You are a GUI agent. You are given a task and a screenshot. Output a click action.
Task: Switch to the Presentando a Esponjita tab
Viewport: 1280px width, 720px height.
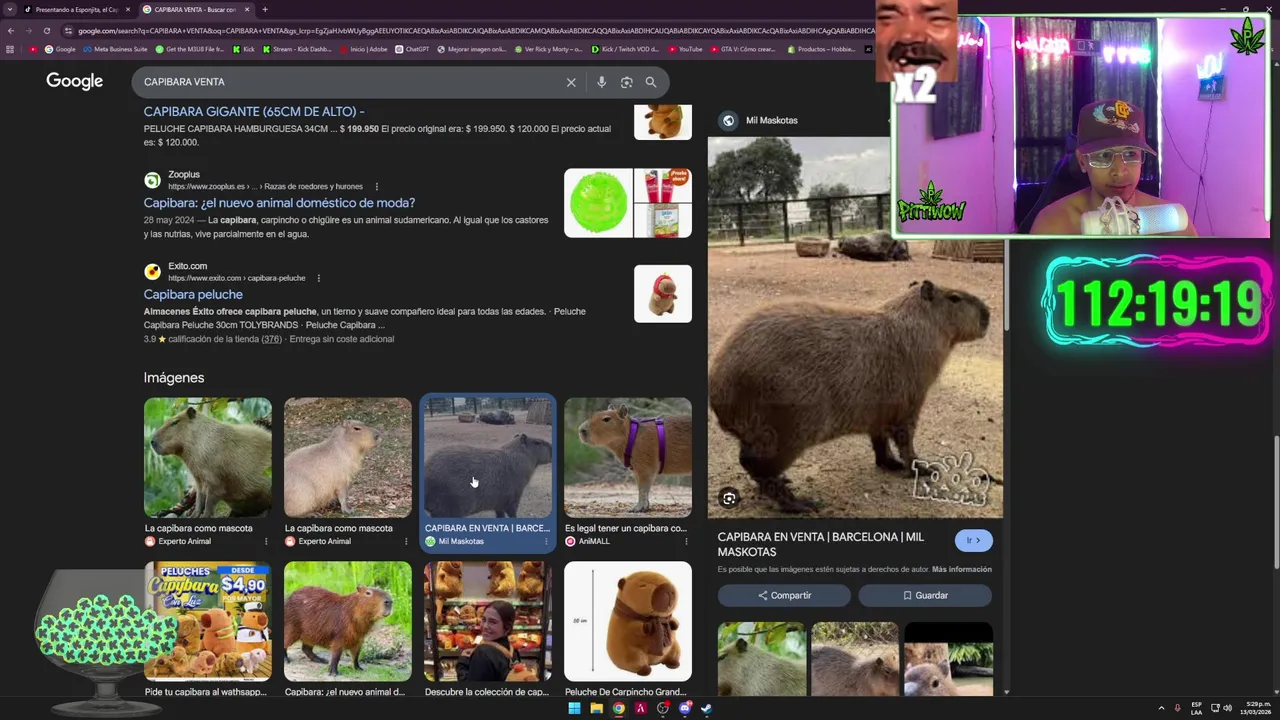(76, 9)
